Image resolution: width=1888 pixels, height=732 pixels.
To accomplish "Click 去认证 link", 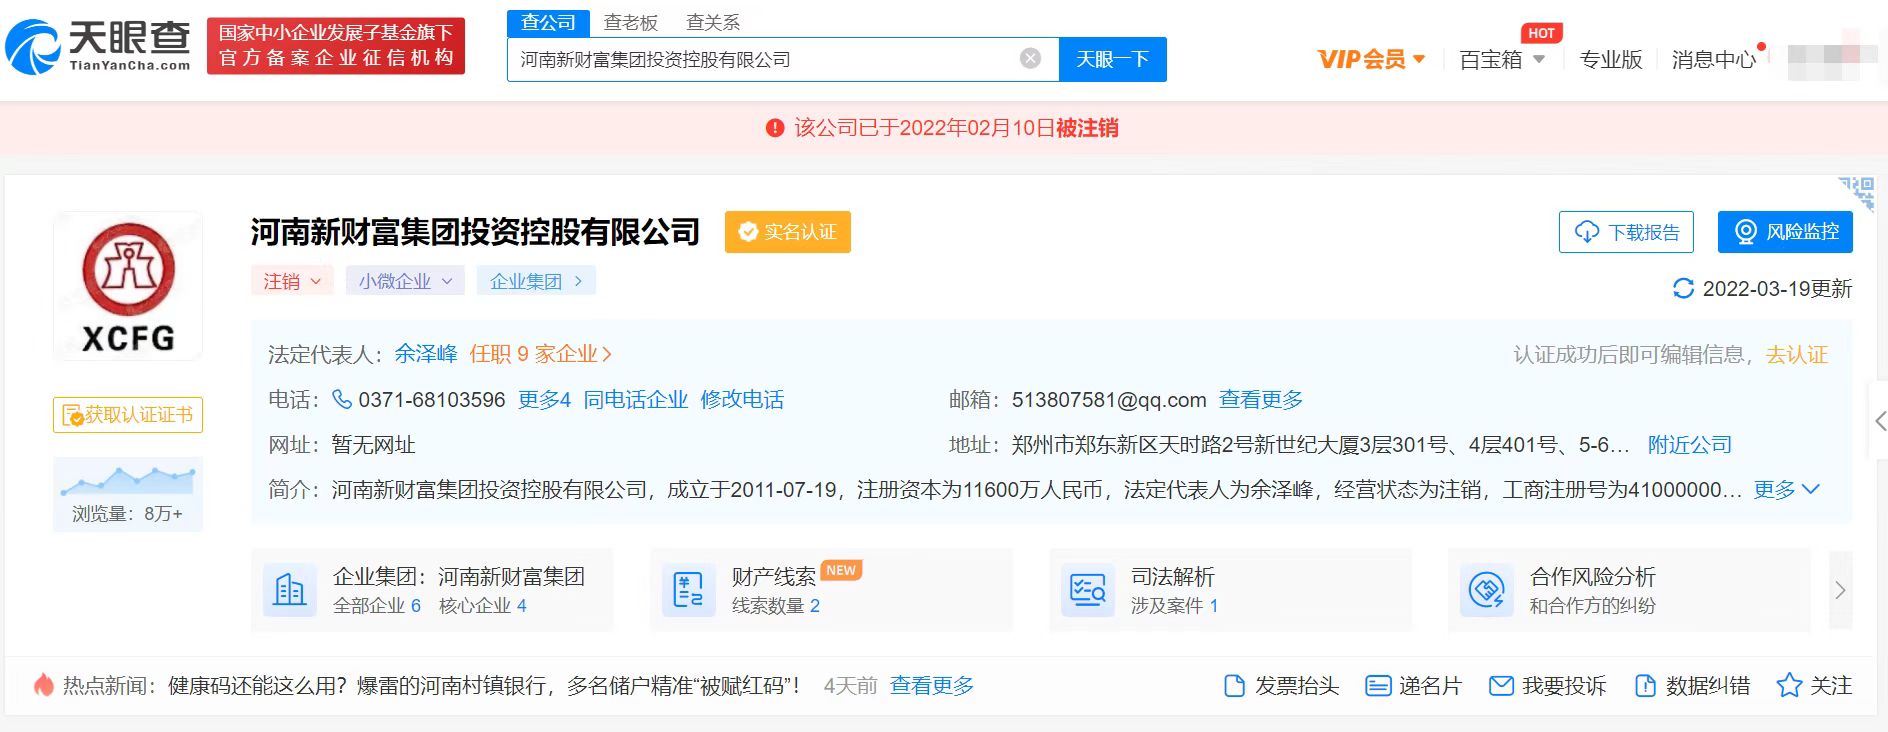I will coord(1796,355).
